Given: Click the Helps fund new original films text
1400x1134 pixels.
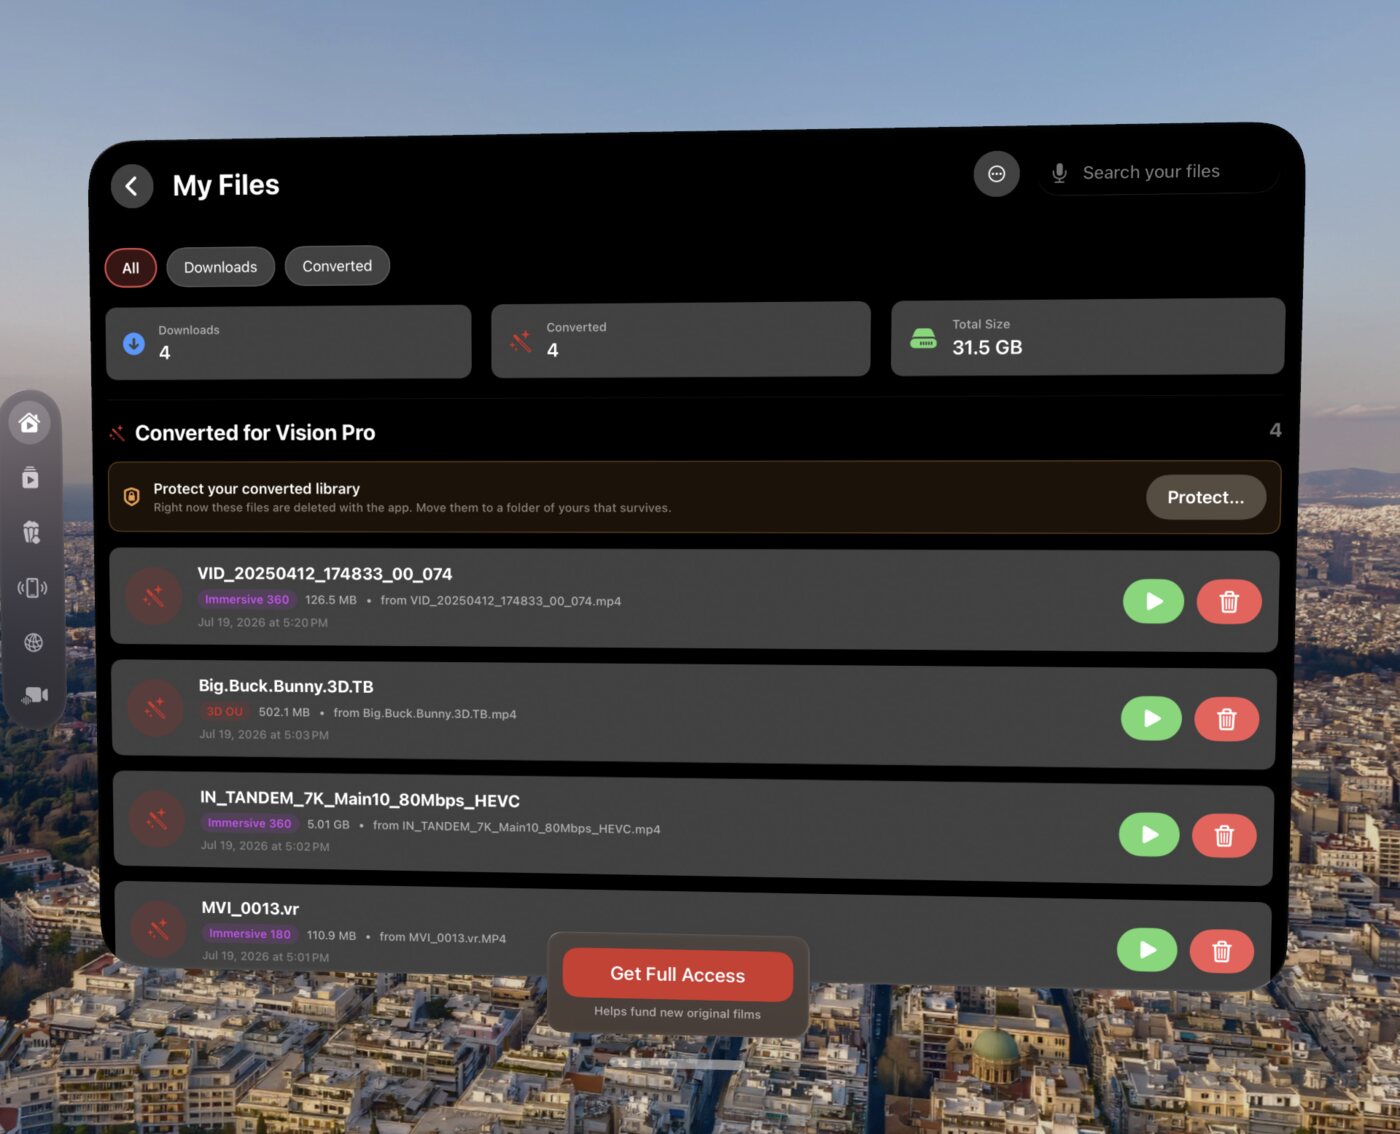Looking at the screenshot, I should [677, 1013].
